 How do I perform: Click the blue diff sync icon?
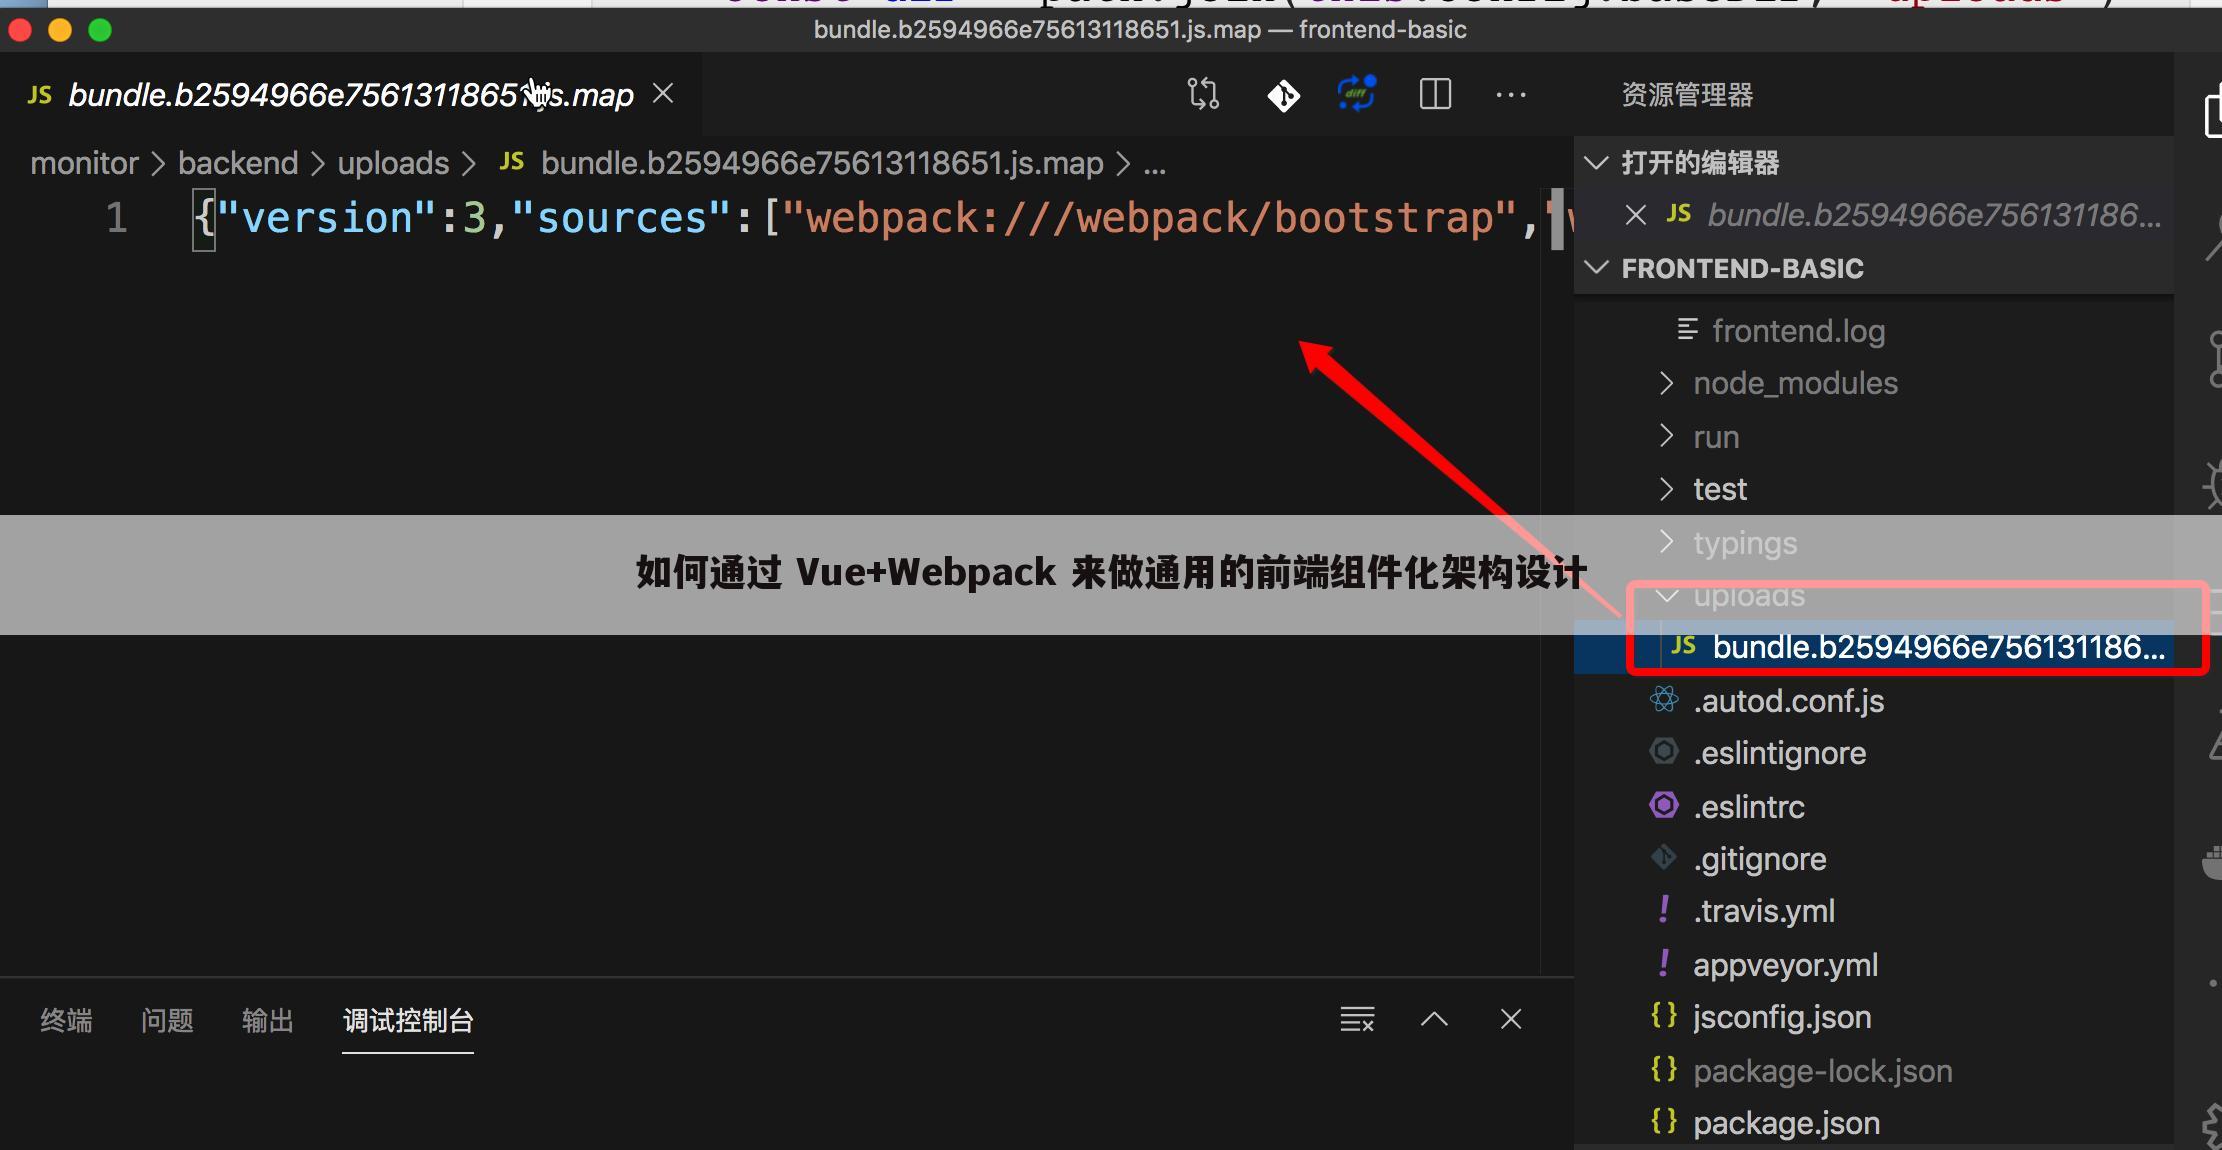[1357, 94]
